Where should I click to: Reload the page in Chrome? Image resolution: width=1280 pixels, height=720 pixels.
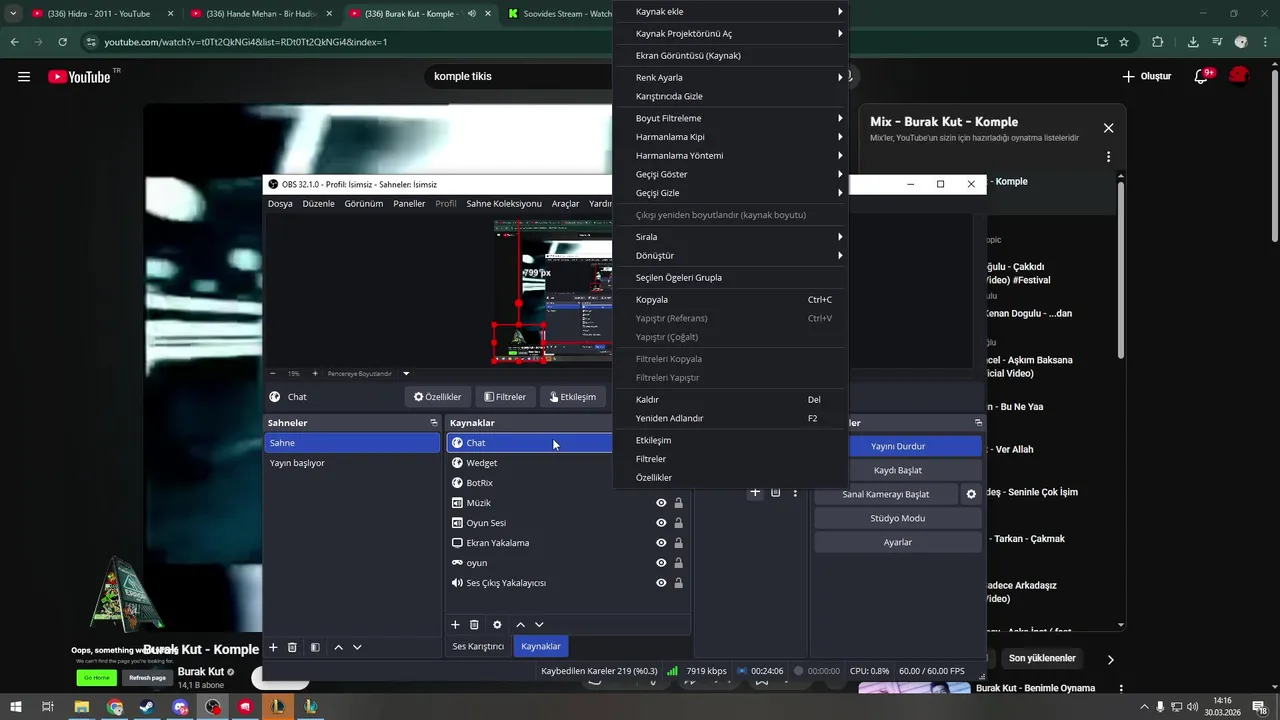(x=62, y=42)
